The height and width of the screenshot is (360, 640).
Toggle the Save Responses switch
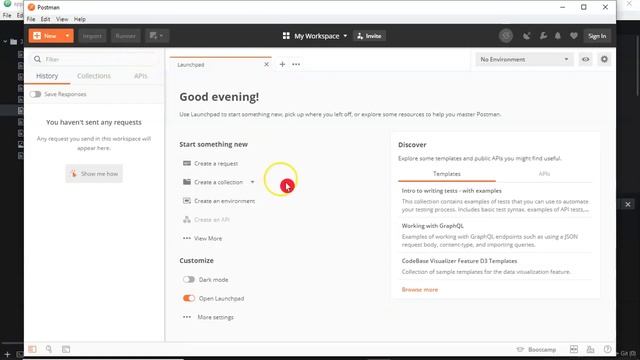[35, 94]
